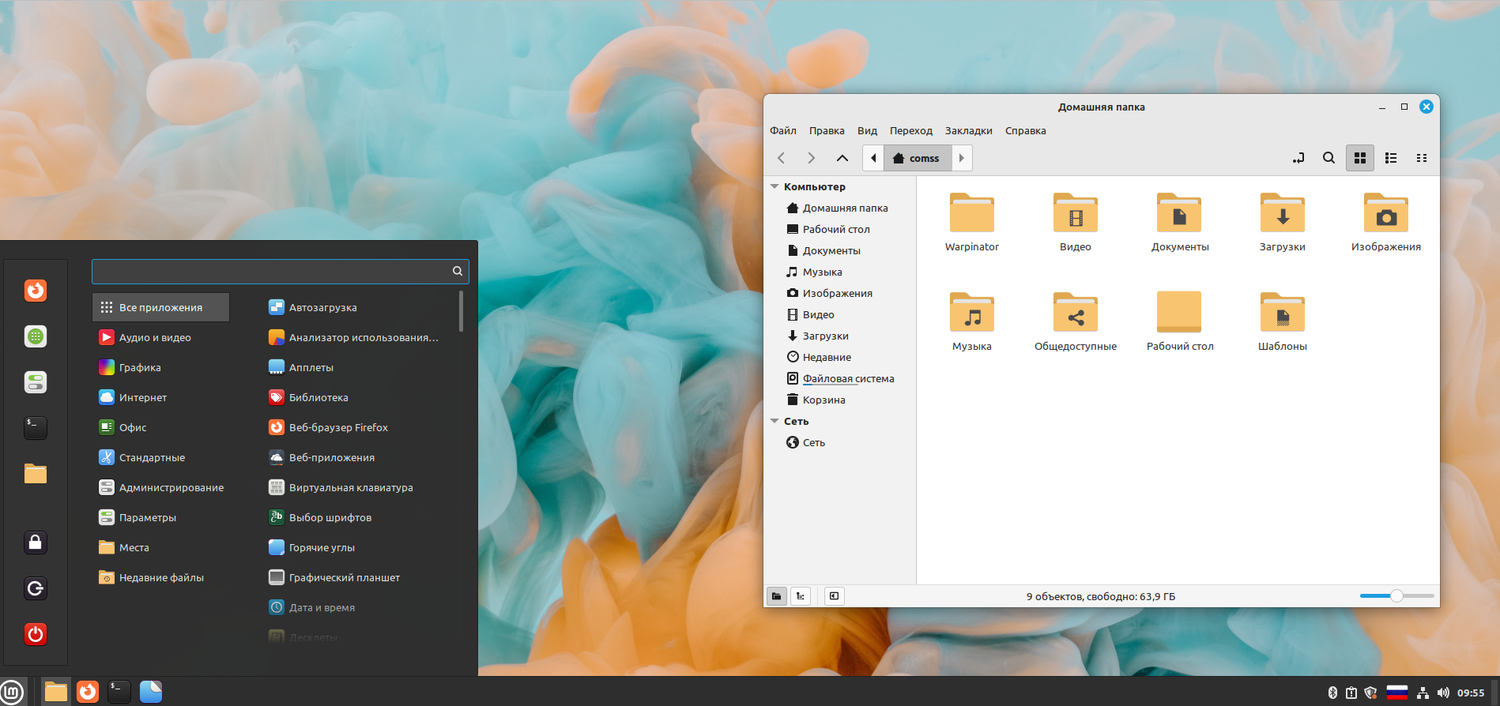Open the Справка menu

pyautogui.click(x=1025, y=131)
